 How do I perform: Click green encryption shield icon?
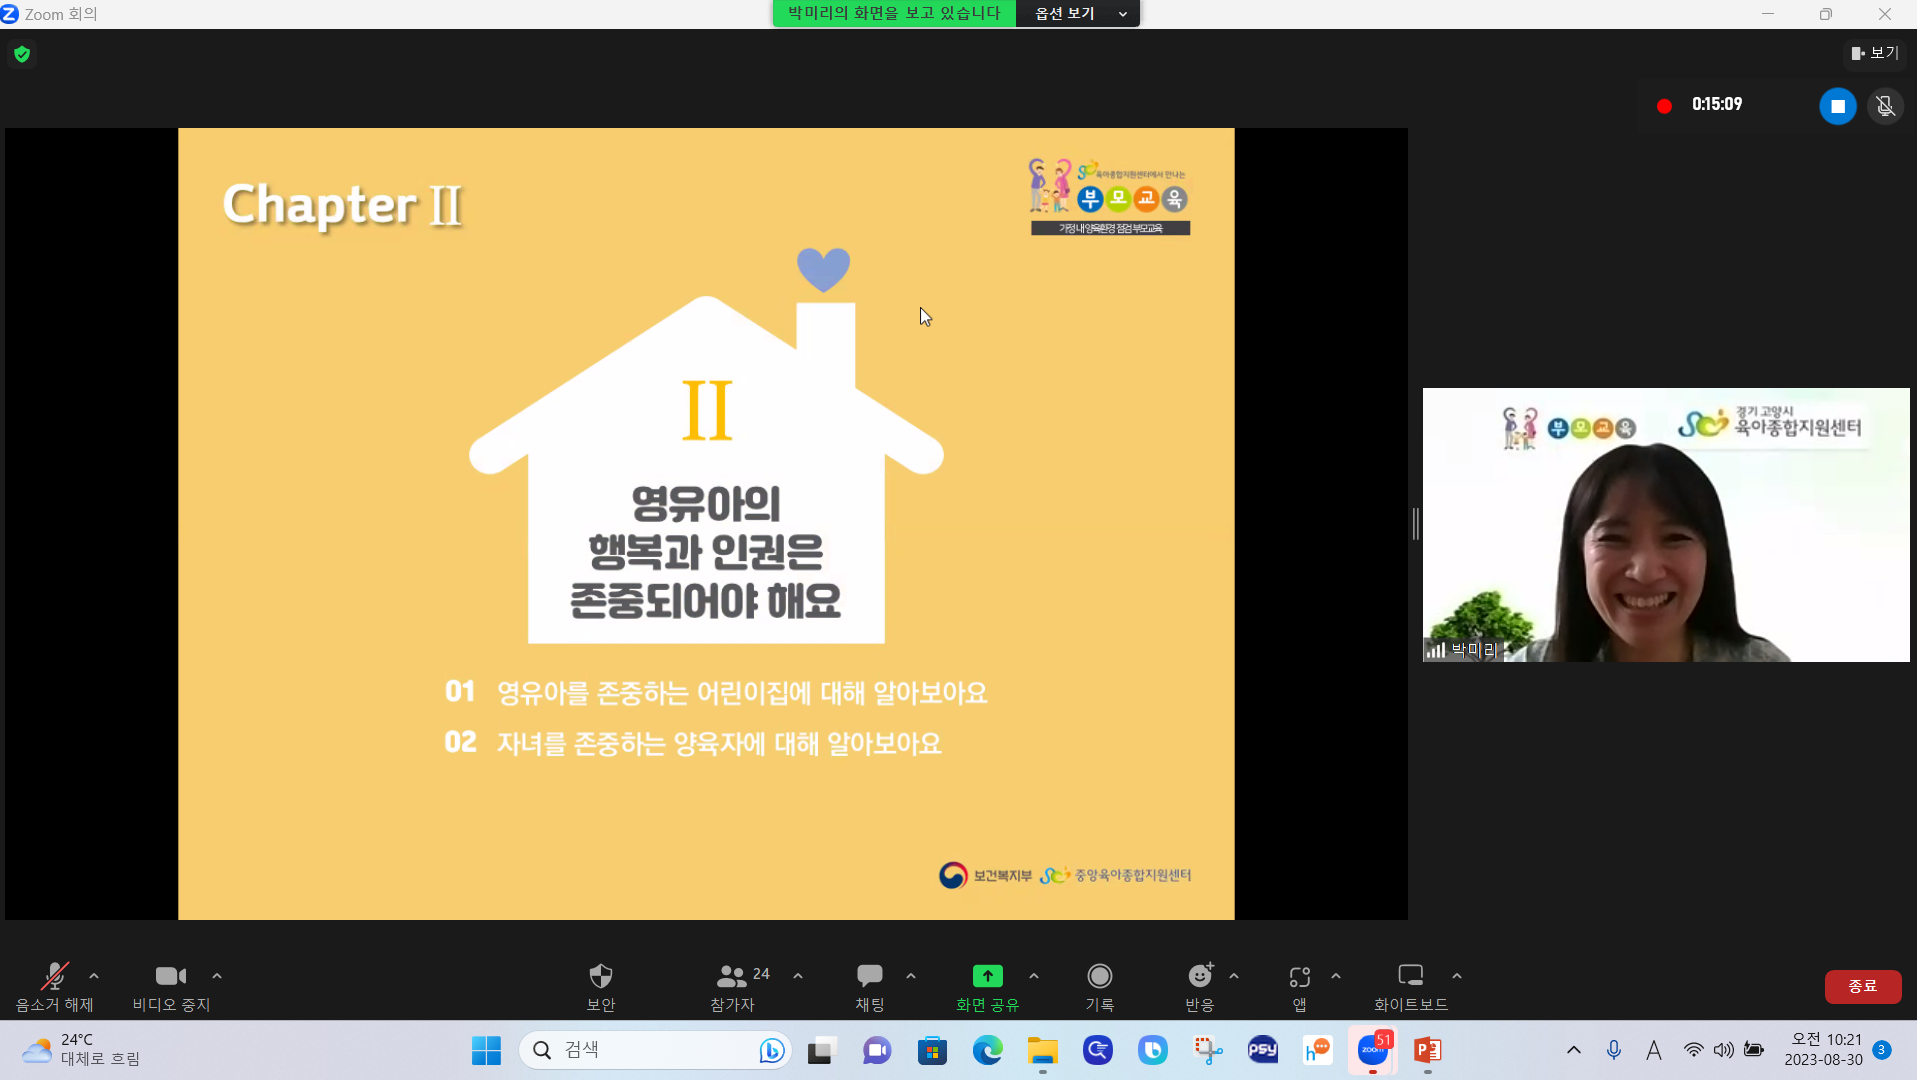pyautogui.click(x=22, y=54)
